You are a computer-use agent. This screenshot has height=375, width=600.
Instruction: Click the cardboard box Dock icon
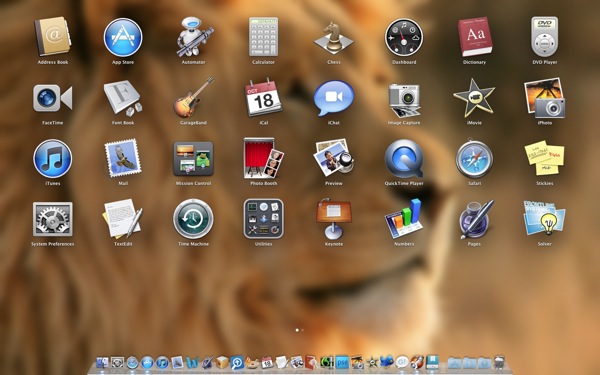[222, 362]
